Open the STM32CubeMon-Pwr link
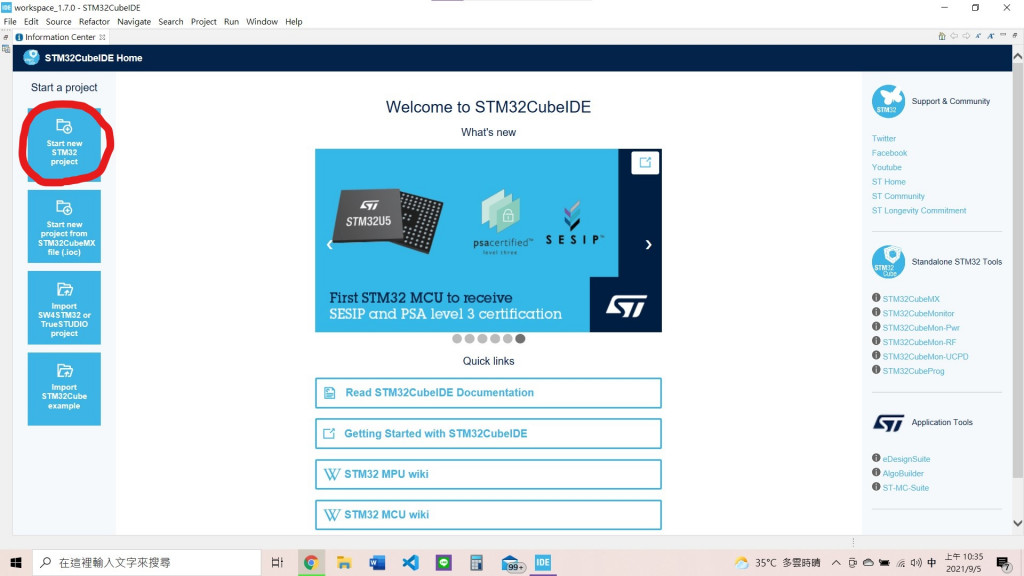 click(921, 328)
